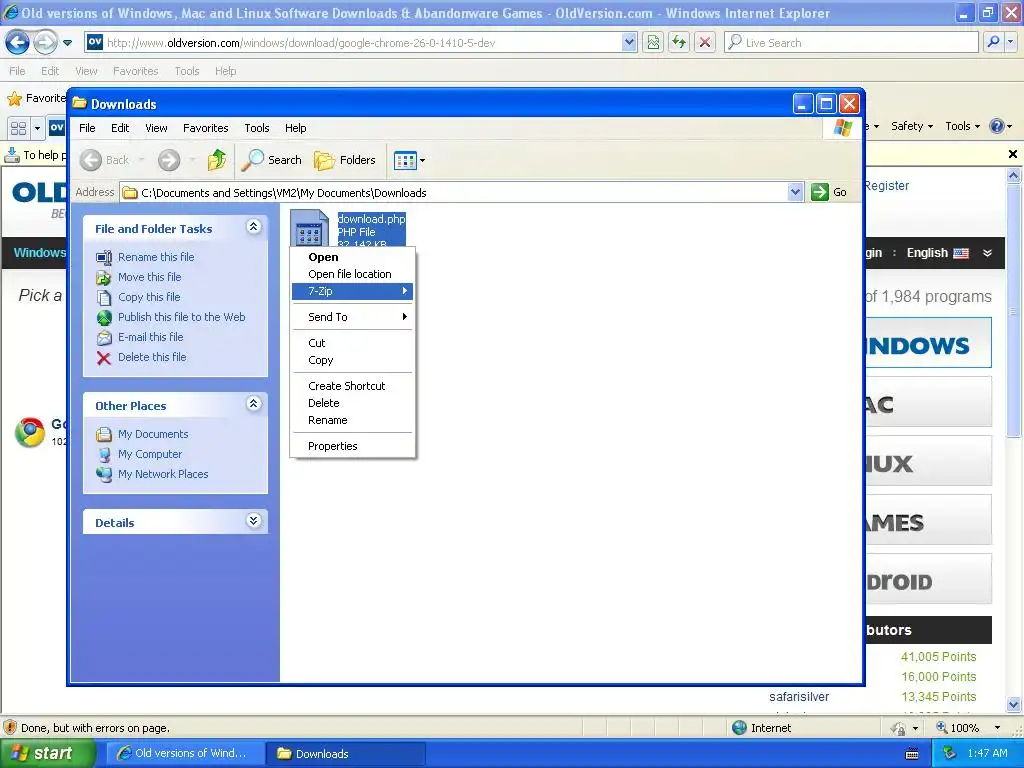Click Internet Explorer Refresh icon
Viewport: 1024px width, 768px height.
pos(679,42)
